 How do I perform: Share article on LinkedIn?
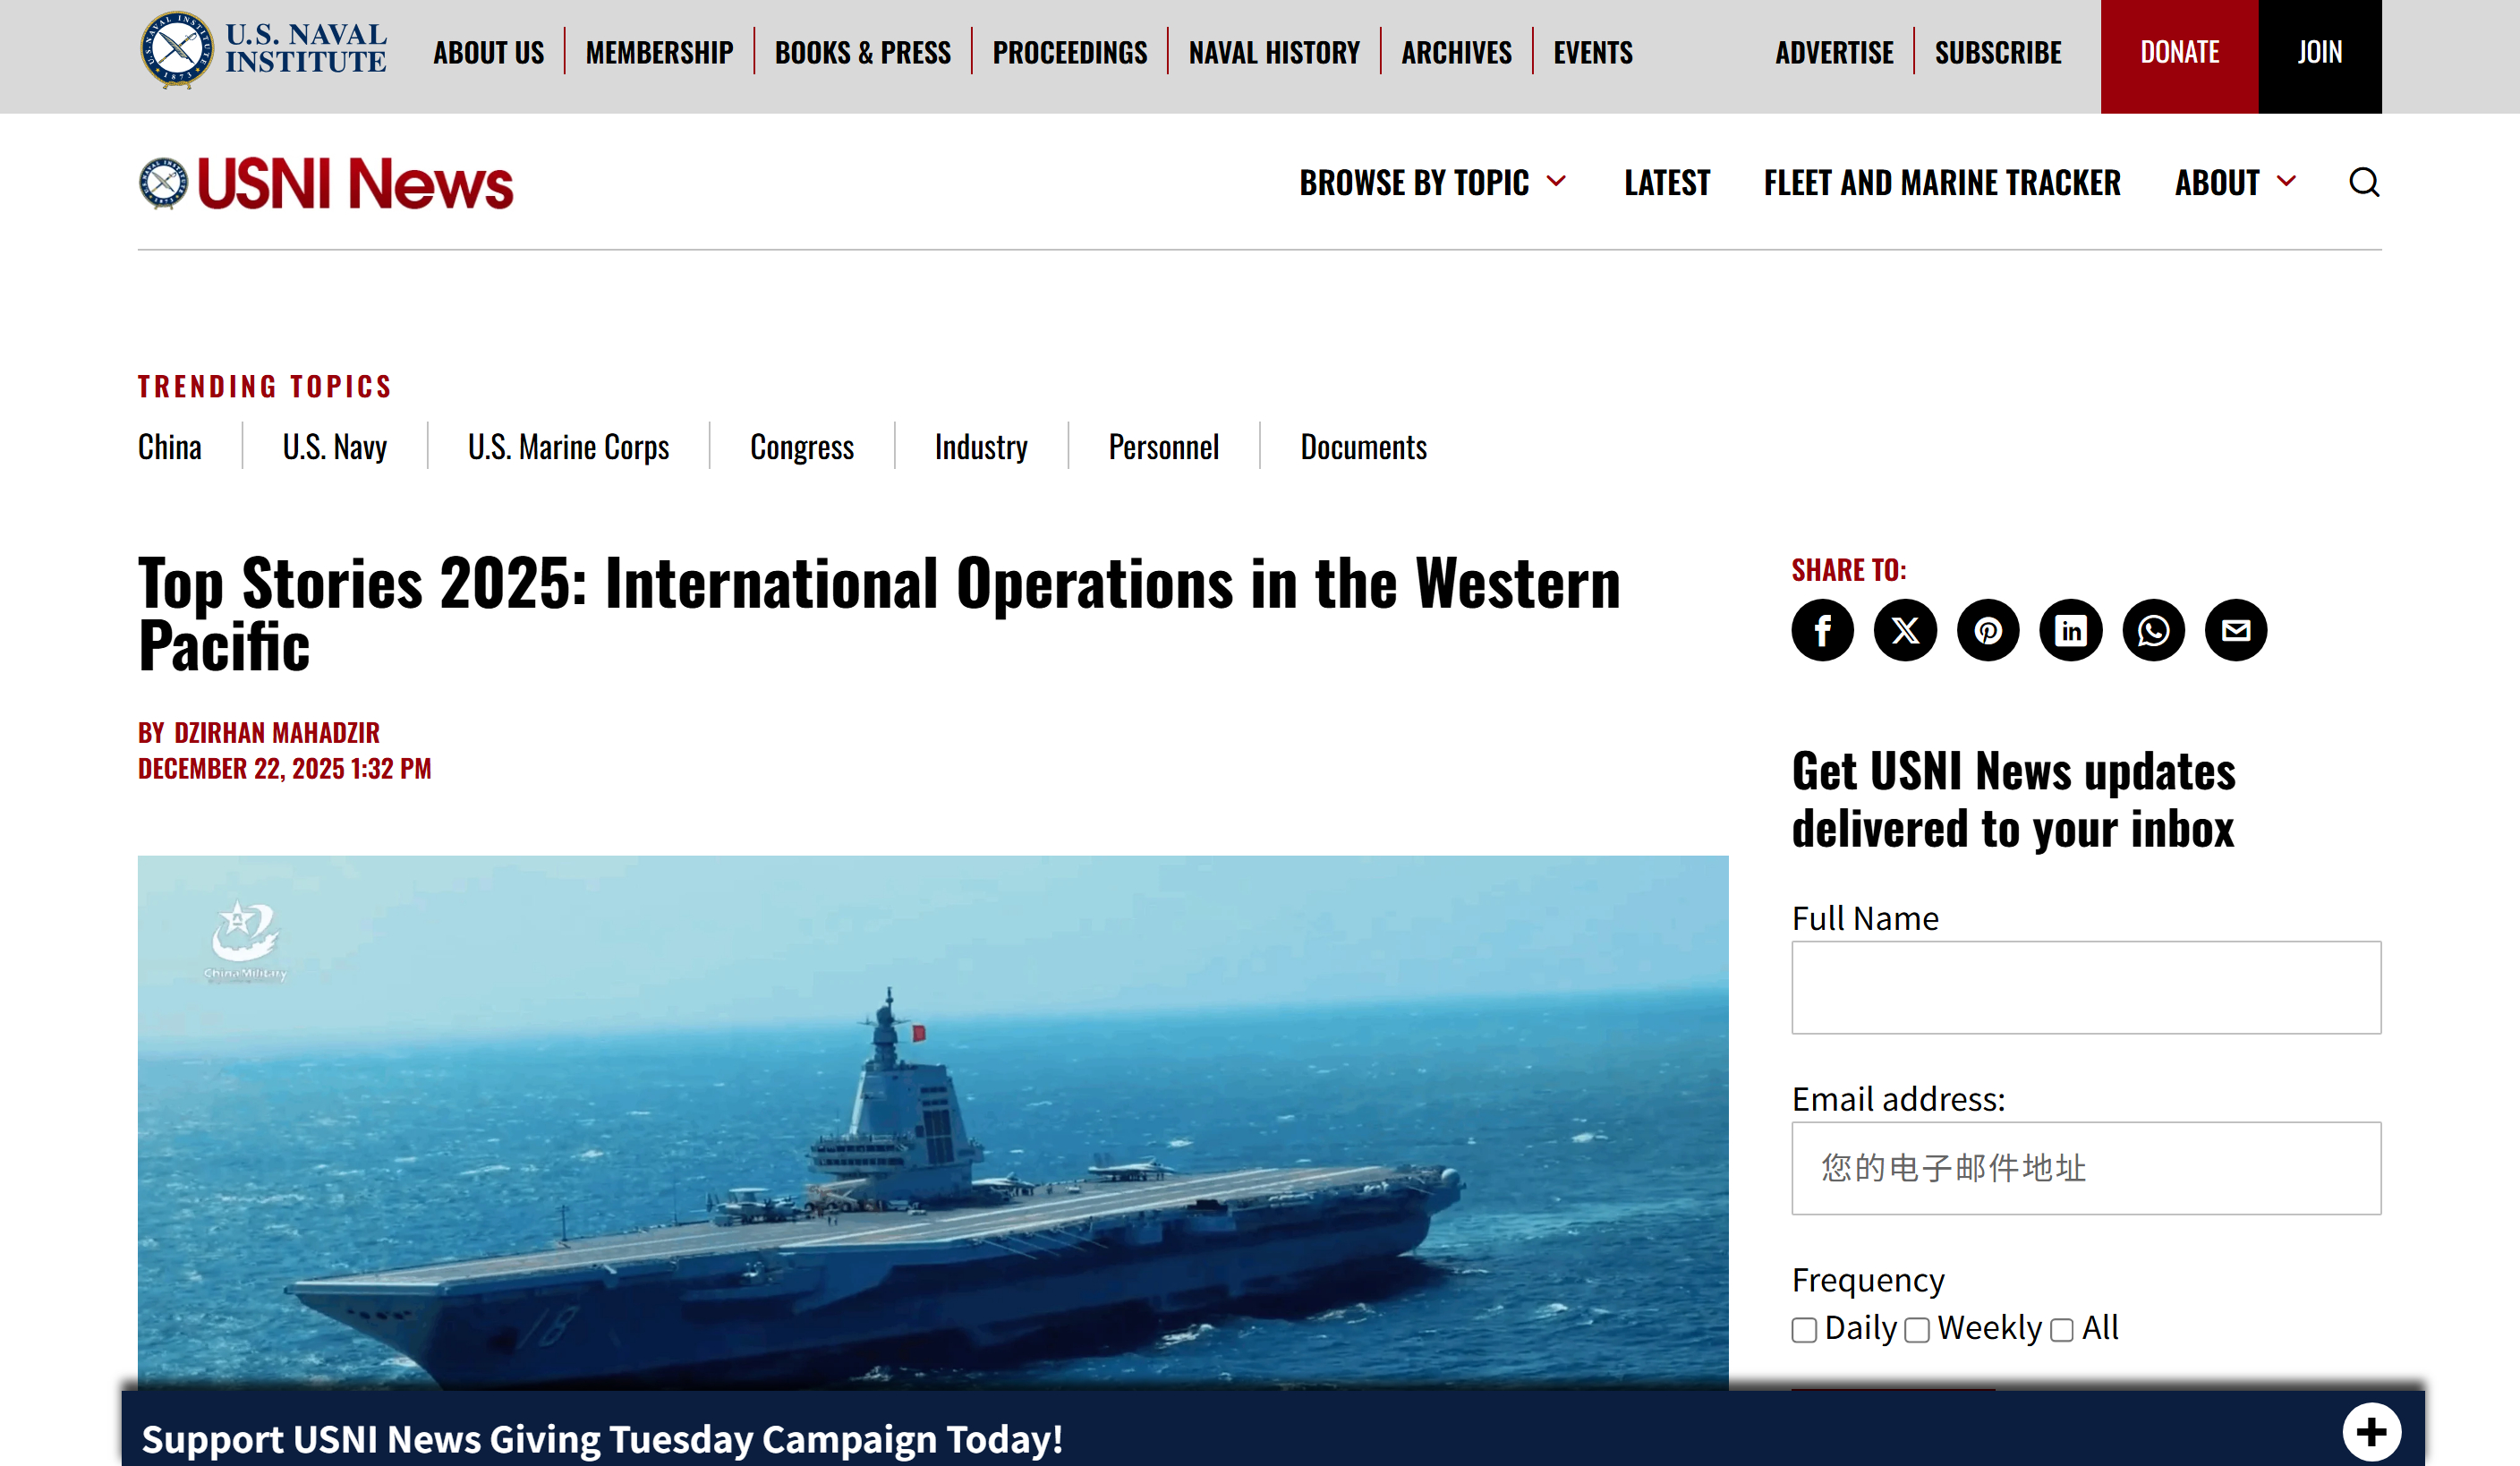(x=2070, y=630)
